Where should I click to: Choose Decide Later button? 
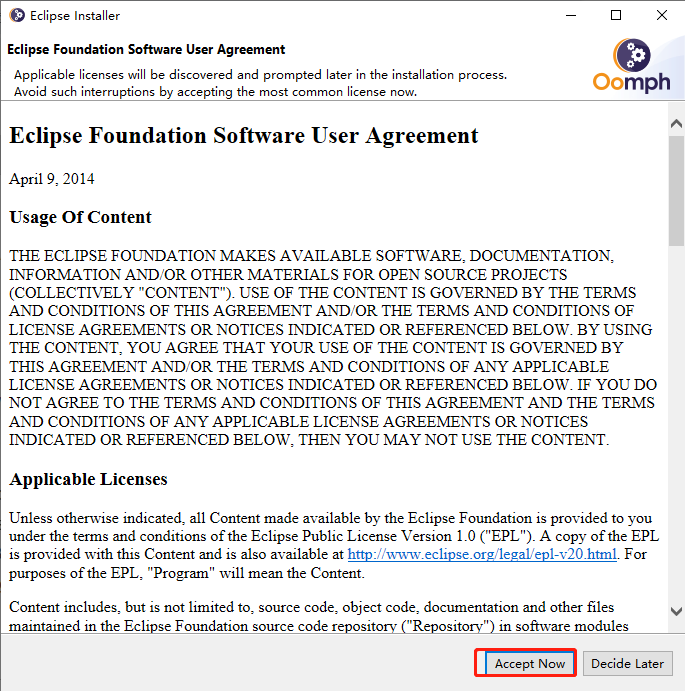(x=627, y=663)
